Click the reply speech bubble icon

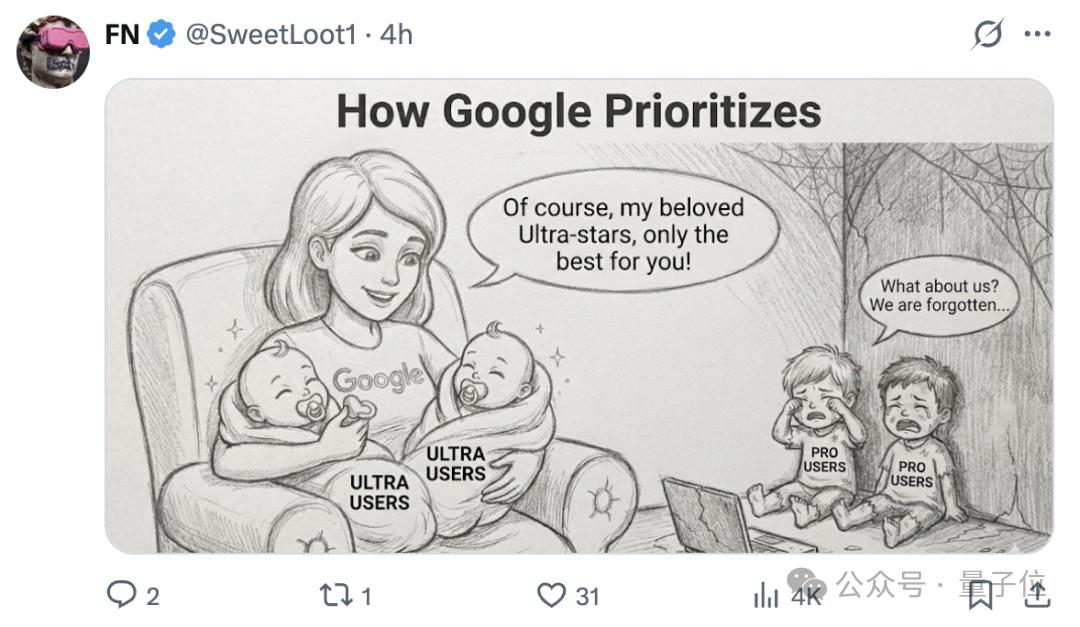pyautogui.click(x=121, y=596)
